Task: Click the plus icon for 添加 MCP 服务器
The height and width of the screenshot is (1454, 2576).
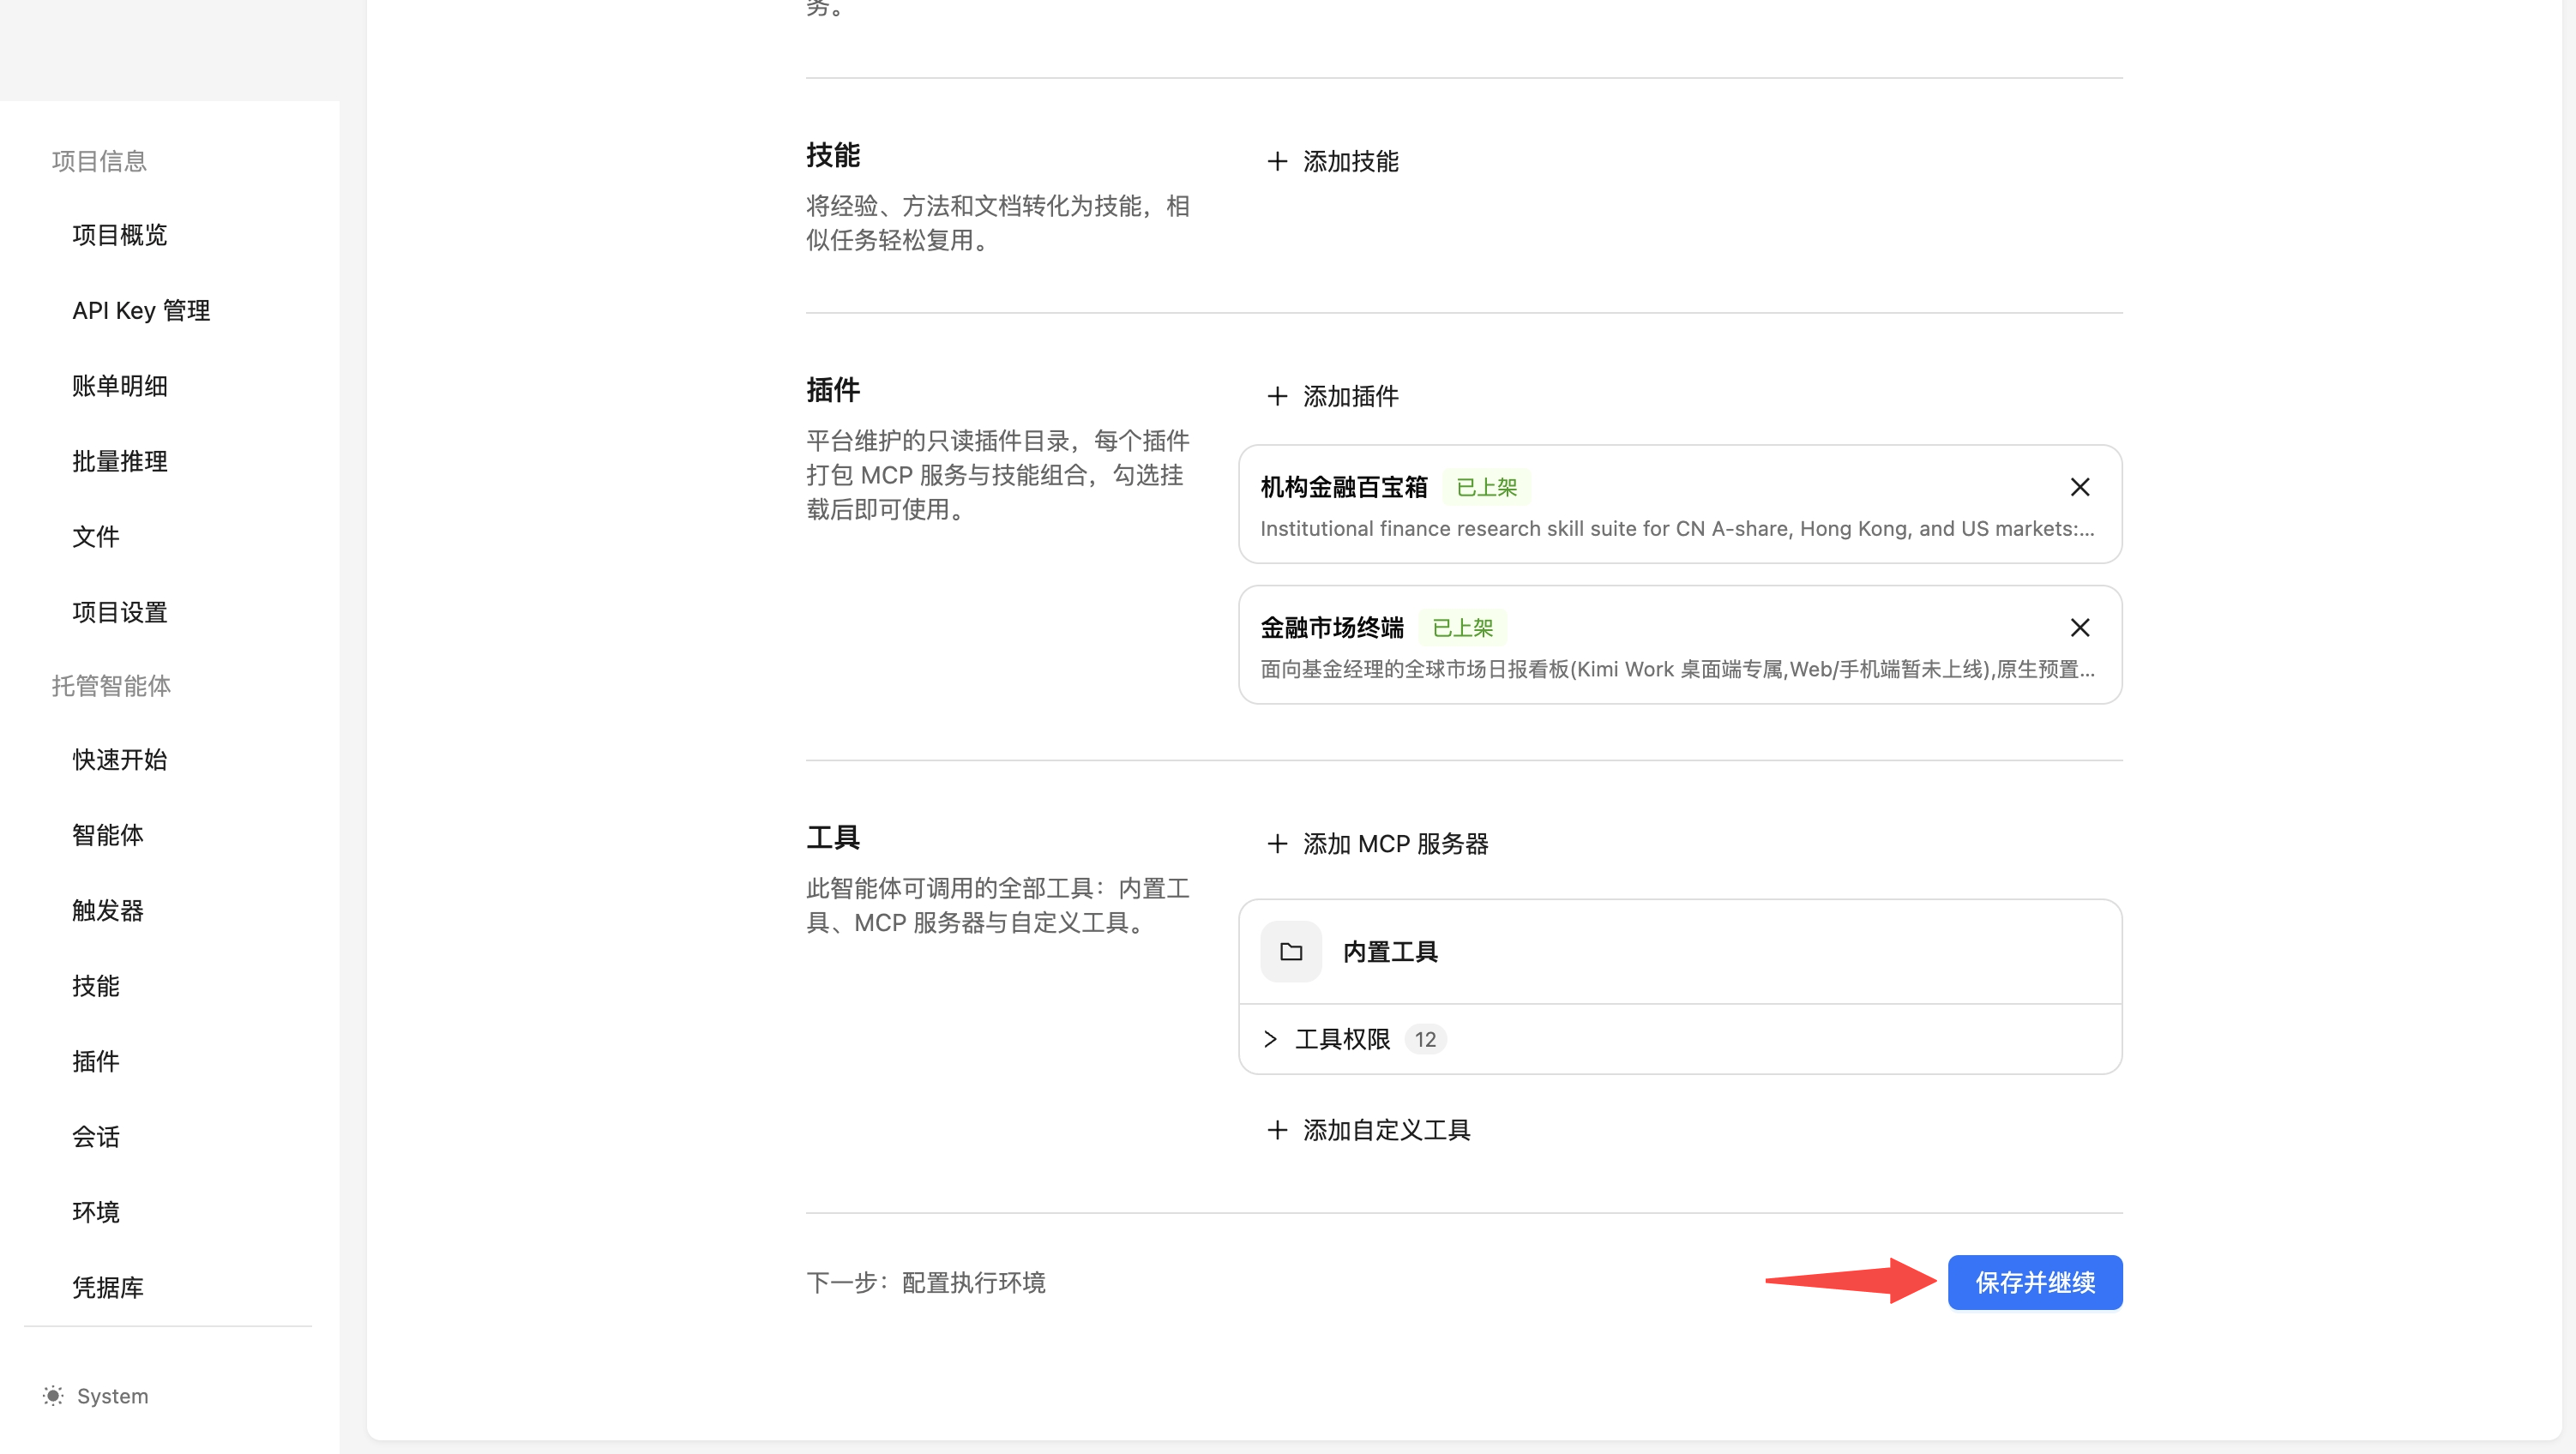Action: point(1277,844)
